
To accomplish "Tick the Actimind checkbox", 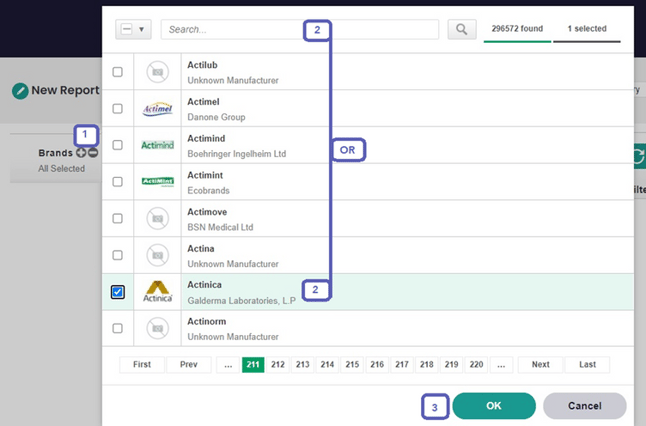I will [x=117, y=145].
